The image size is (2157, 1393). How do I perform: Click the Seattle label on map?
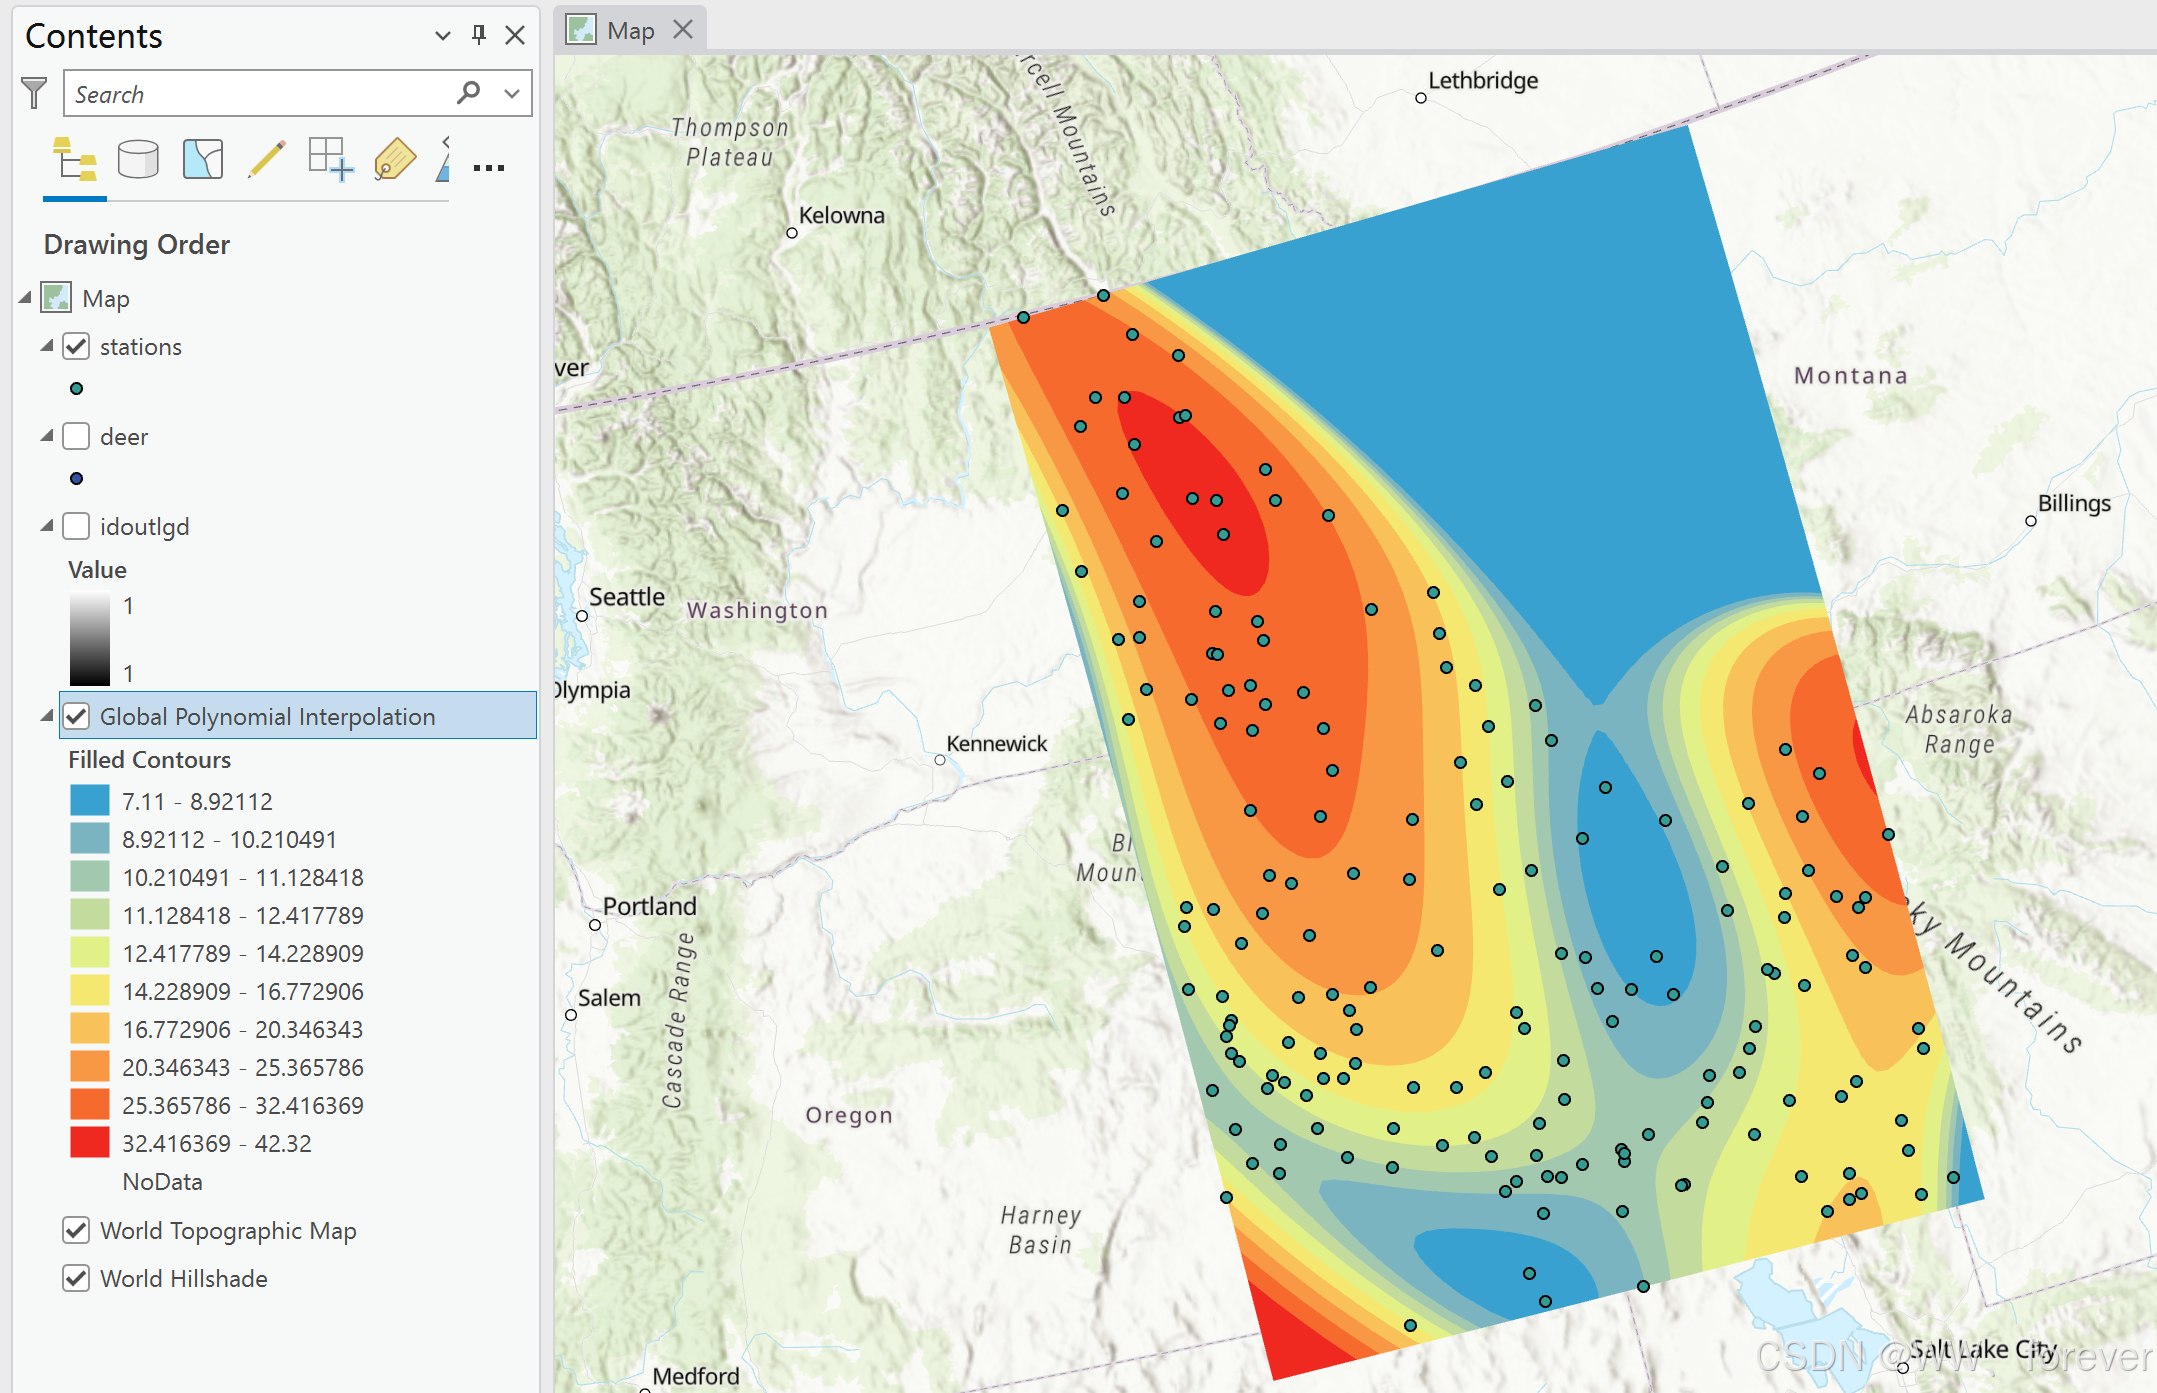627,597
